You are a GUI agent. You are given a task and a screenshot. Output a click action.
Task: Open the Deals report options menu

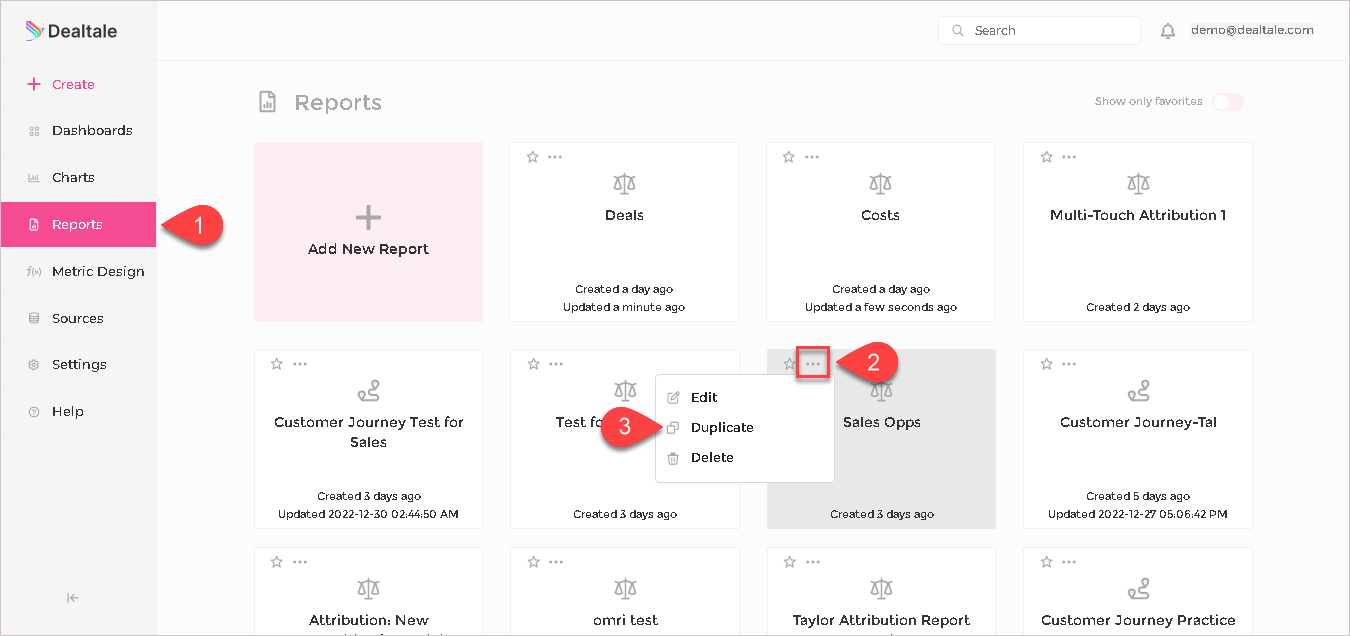coord(555,157)
